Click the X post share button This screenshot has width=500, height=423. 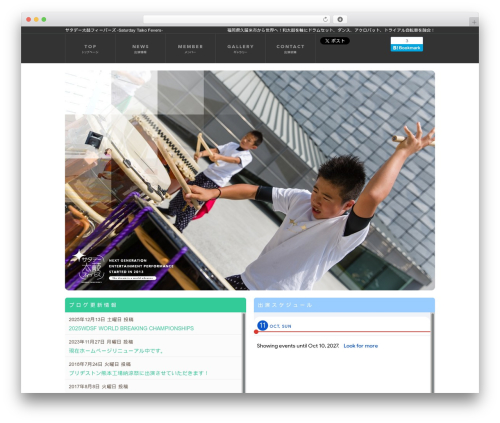pyautogui.click(x=335, y=41)
